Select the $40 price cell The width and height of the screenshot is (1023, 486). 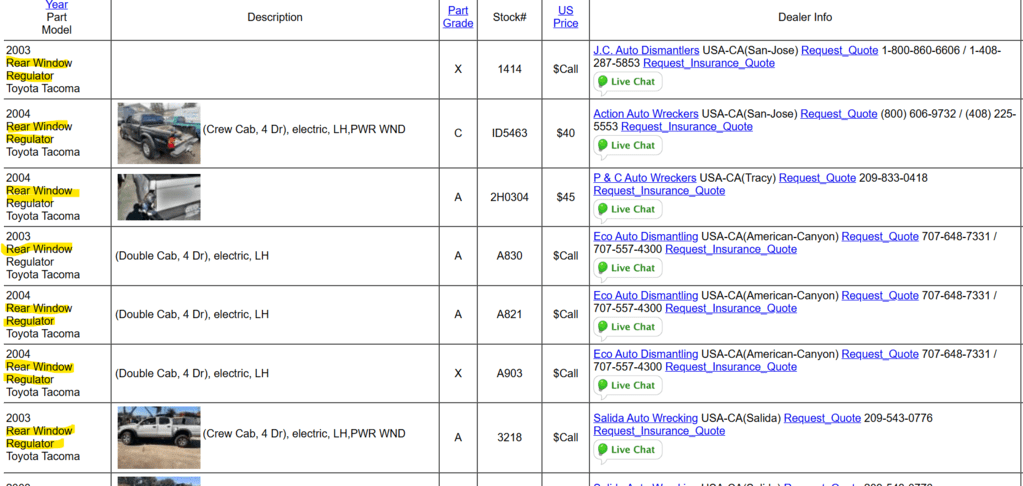pos(566,133)
